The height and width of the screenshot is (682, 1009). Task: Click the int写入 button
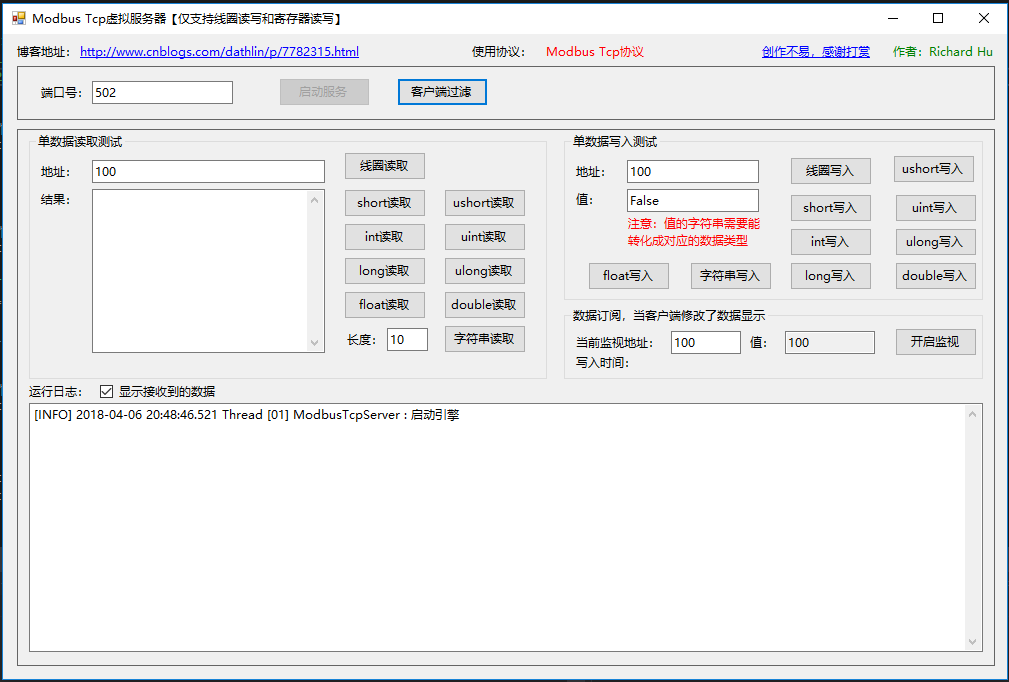831,242
